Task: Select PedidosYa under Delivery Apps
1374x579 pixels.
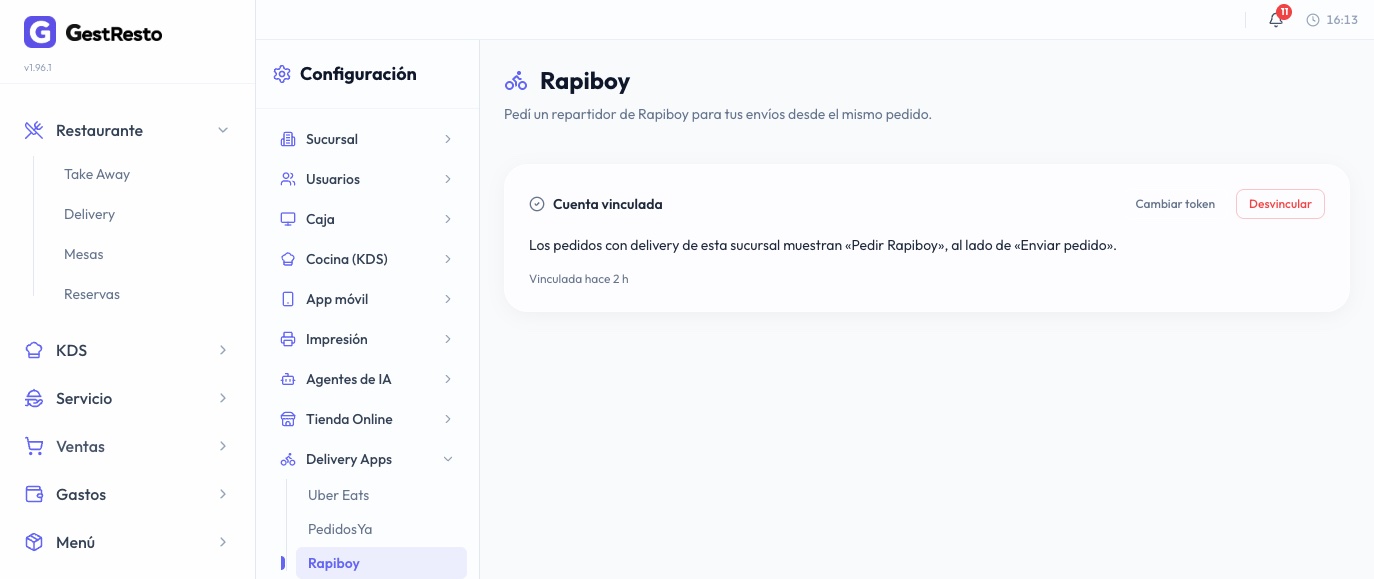Action: coord(340,529)
